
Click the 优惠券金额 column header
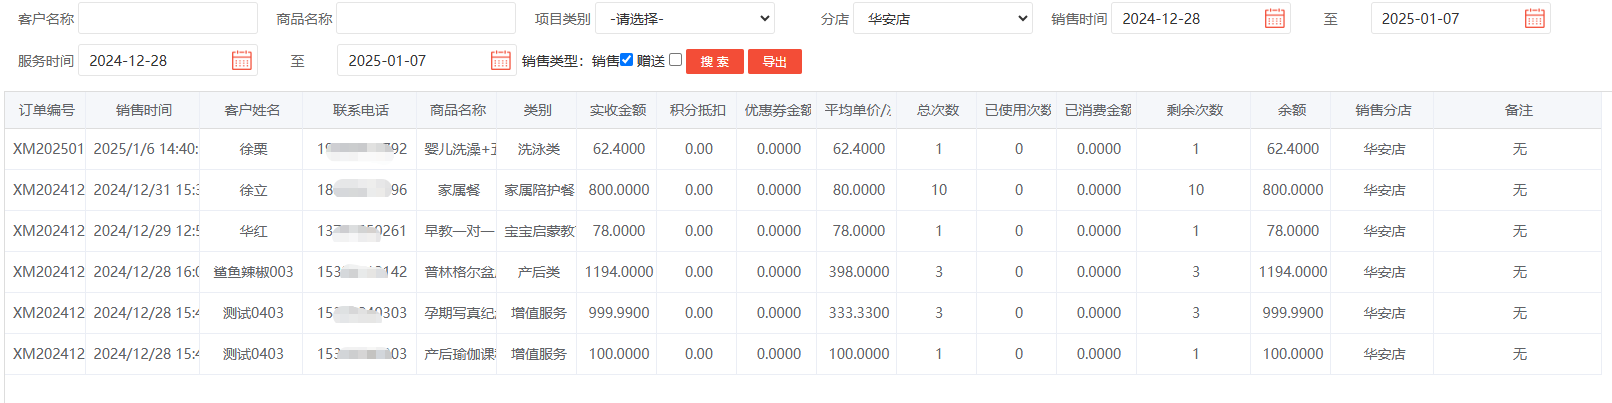point(778,110)
